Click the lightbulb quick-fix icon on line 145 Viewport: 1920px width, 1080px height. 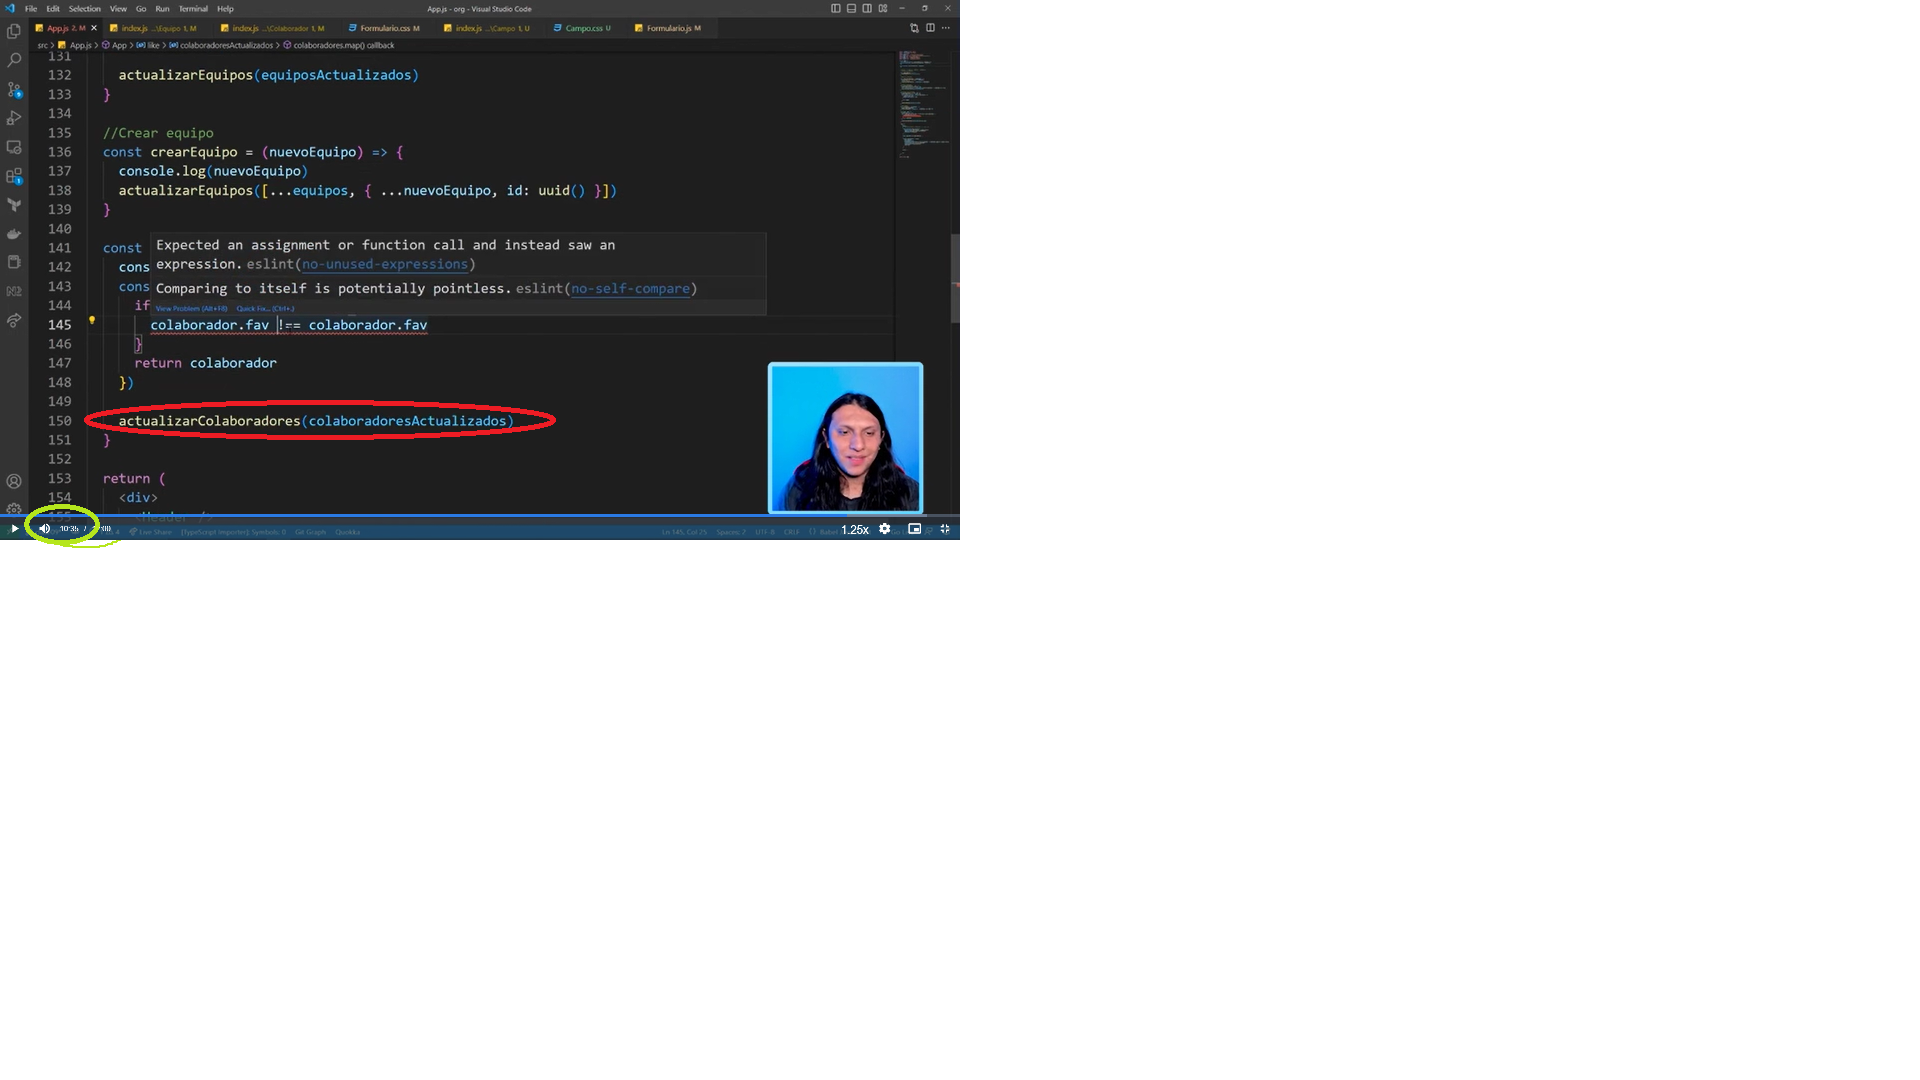(92, 321)
